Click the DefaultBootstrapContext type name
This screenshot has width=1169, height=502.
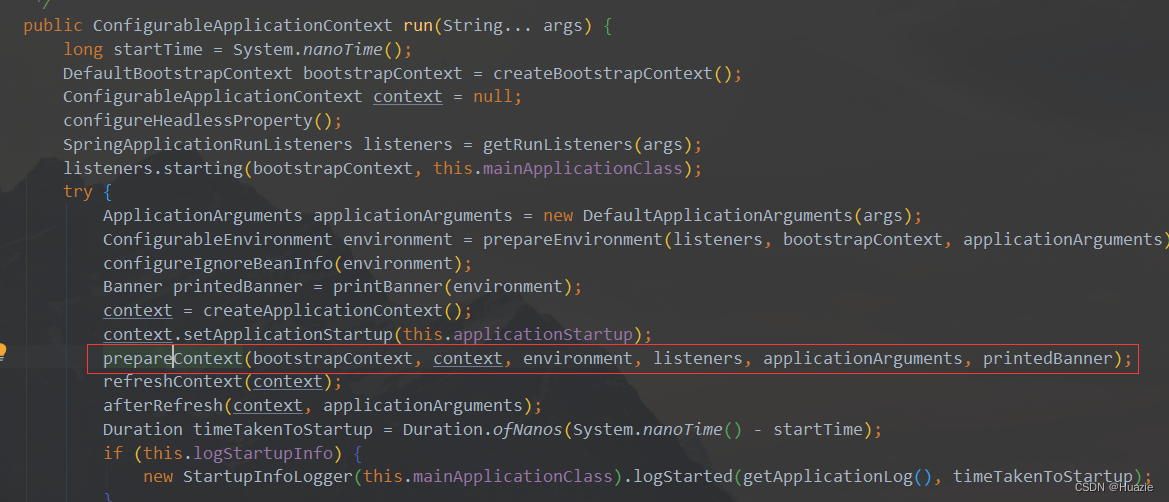coord(178,74)
